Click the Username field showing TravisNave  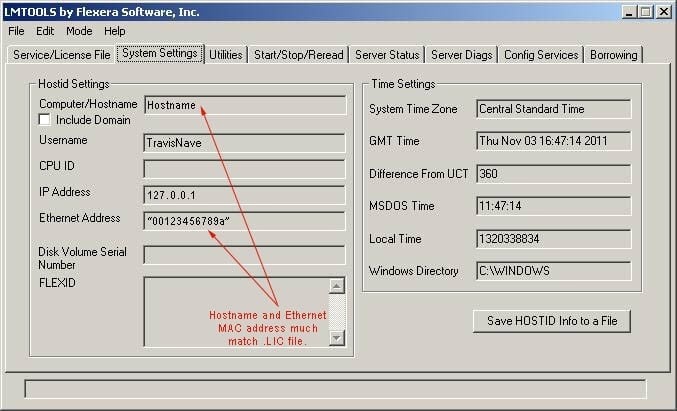(244, 143)
